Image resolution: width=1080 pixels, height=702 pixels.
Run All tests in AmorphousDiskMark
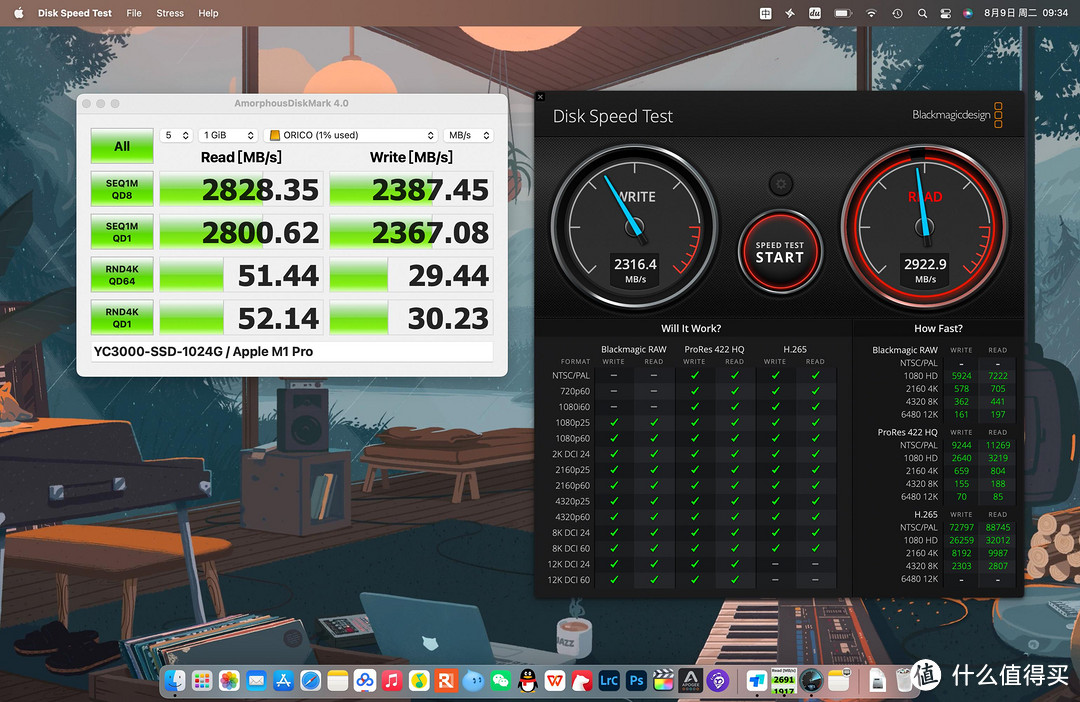pyautogui.click(x=122, y=146)
